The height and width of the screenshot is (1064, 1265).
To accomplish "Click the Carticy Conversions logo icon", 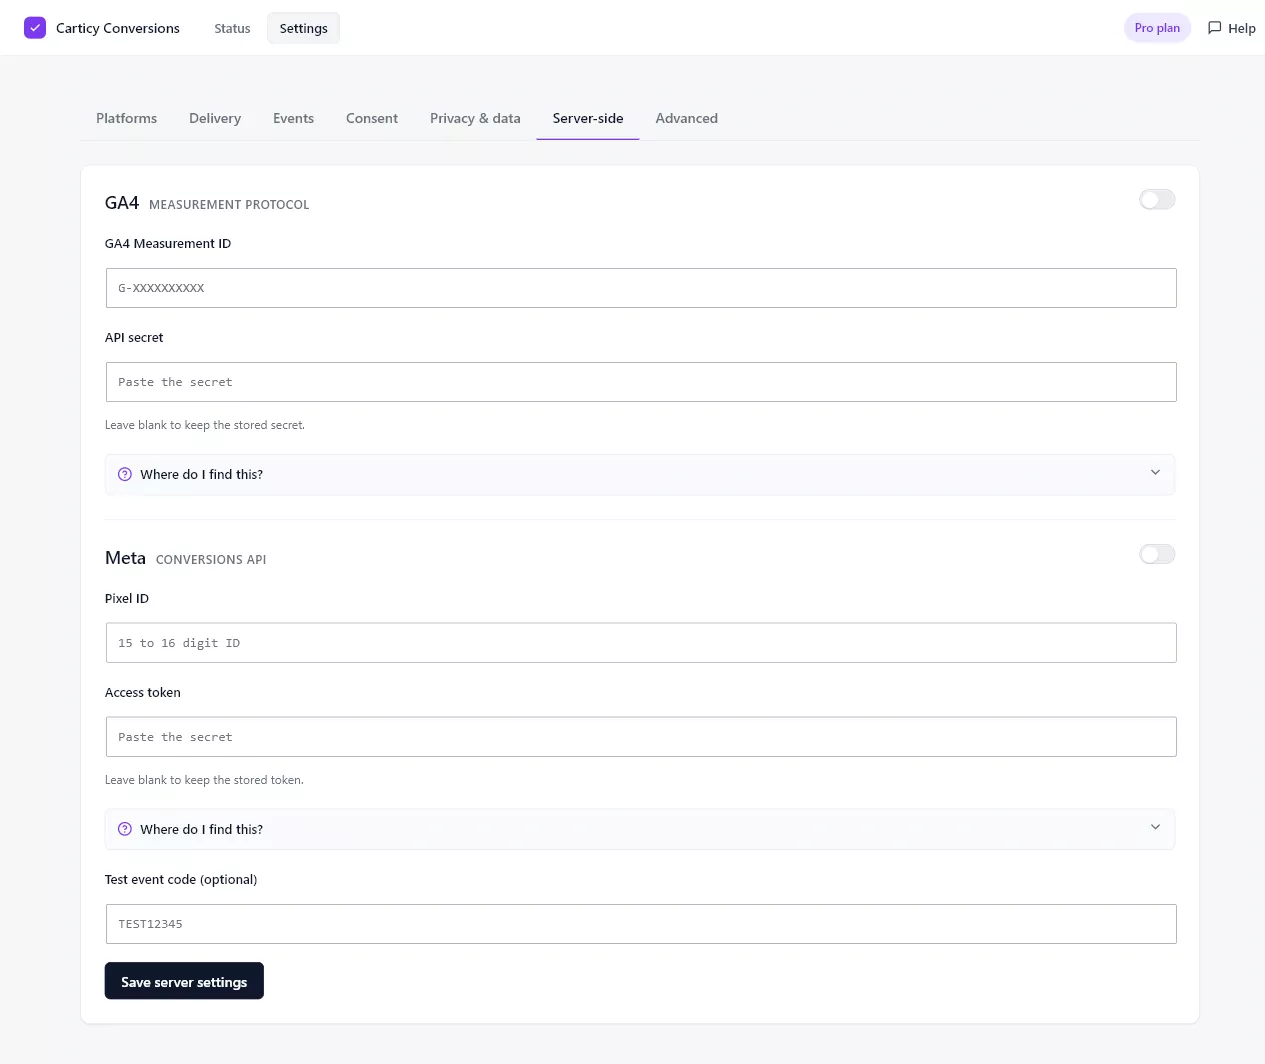I will click(x=35, y=28).
